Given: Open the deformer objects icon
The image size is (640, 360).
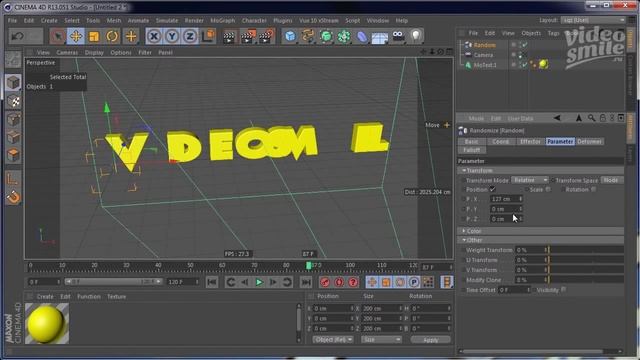Looking at the screenshot, I should pos(362,36).
